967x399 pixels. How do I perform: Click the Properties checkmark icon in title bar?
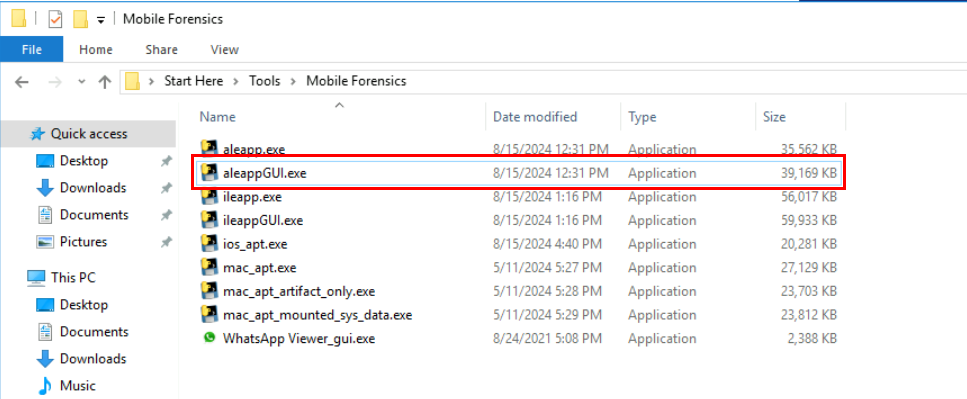point(55,20)
